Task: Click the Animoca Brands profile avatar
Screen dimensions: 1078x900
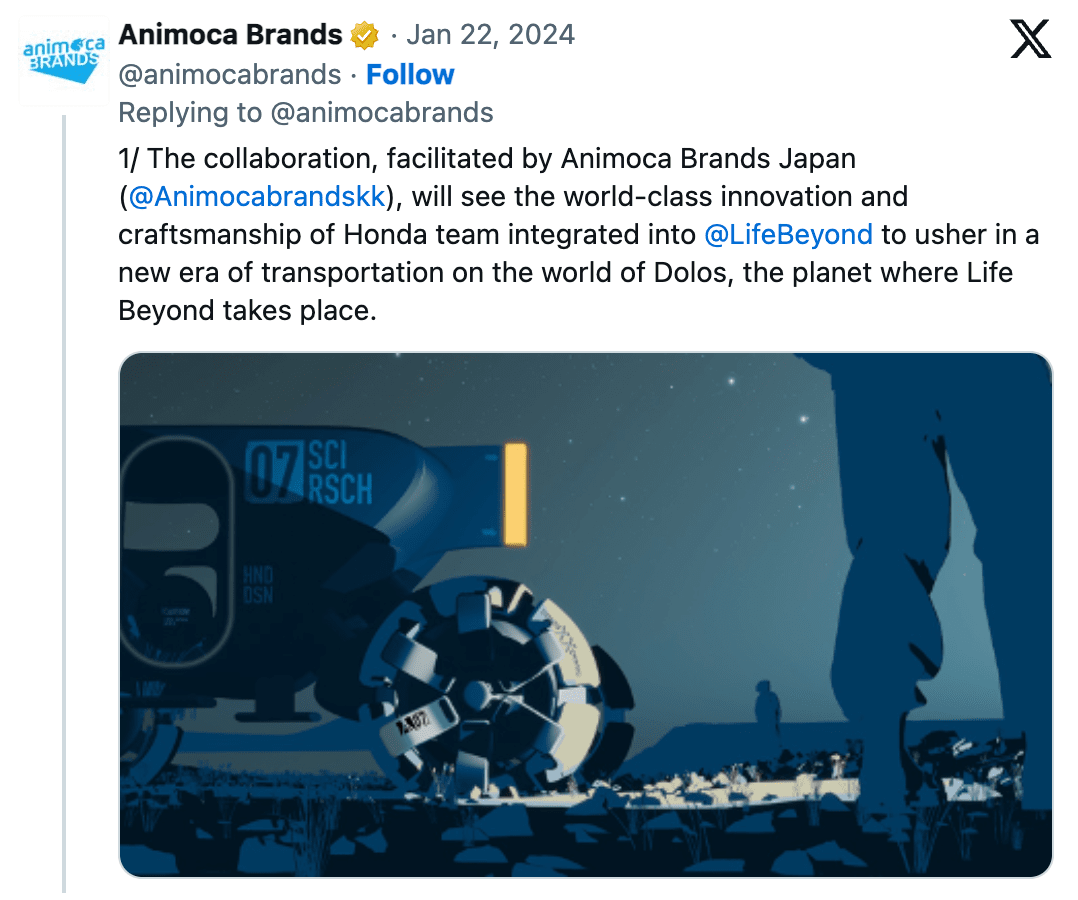Action: click(63, 60)
